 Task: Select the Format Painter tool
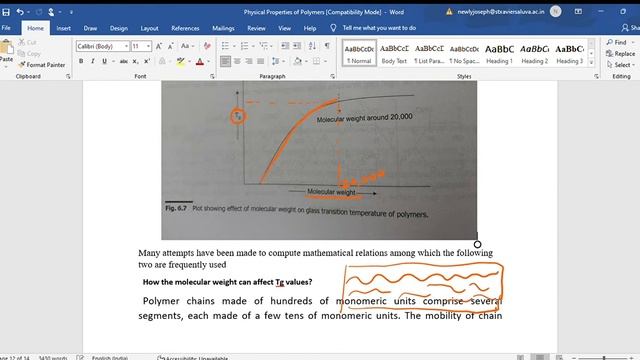pyautogui.click(x=42, y=65)
